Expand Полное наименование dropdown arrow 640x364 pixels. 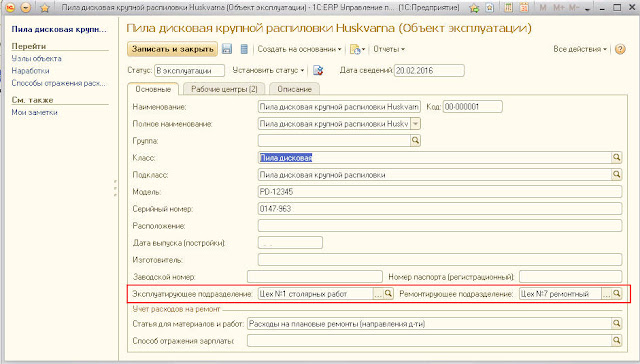(x=416, y=124)
